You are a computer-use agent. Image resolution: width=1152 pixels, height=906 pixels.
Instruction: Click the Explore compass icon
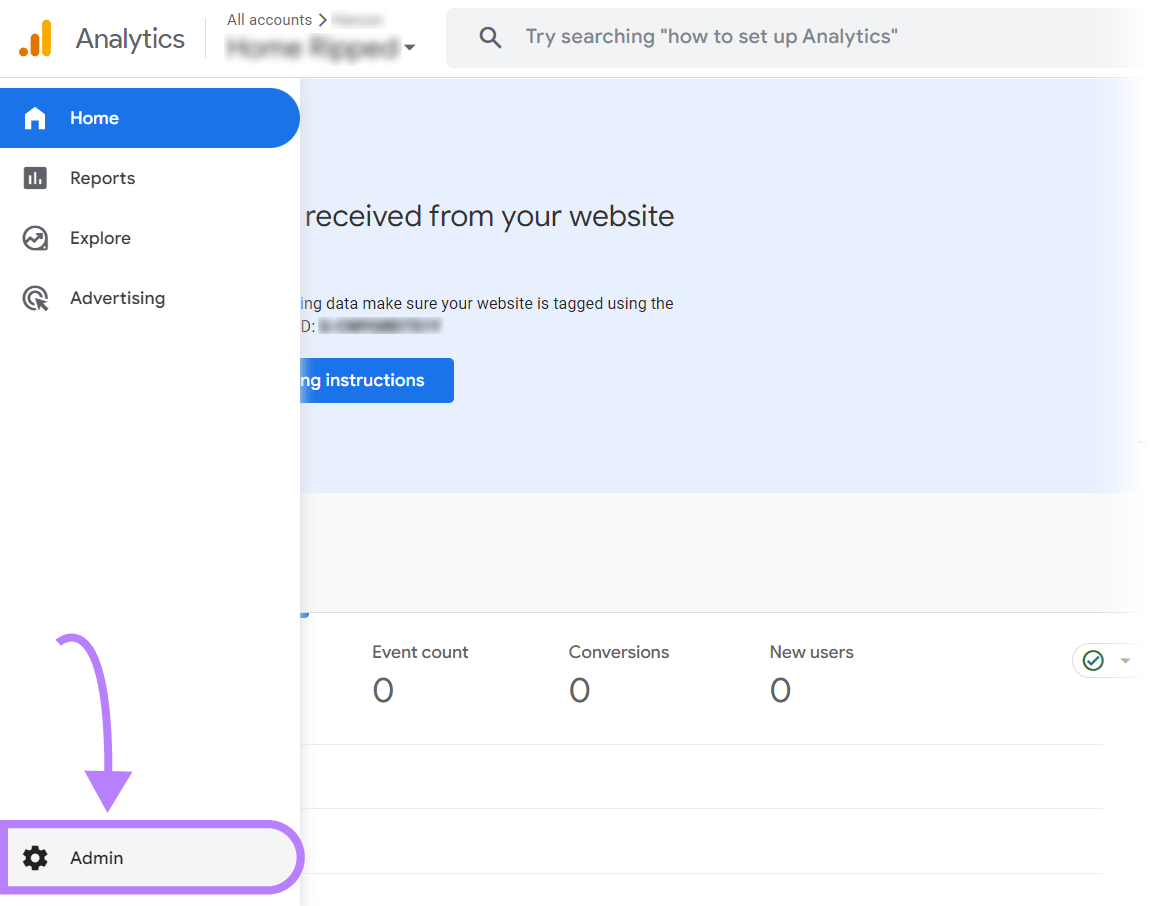point(35,238)
